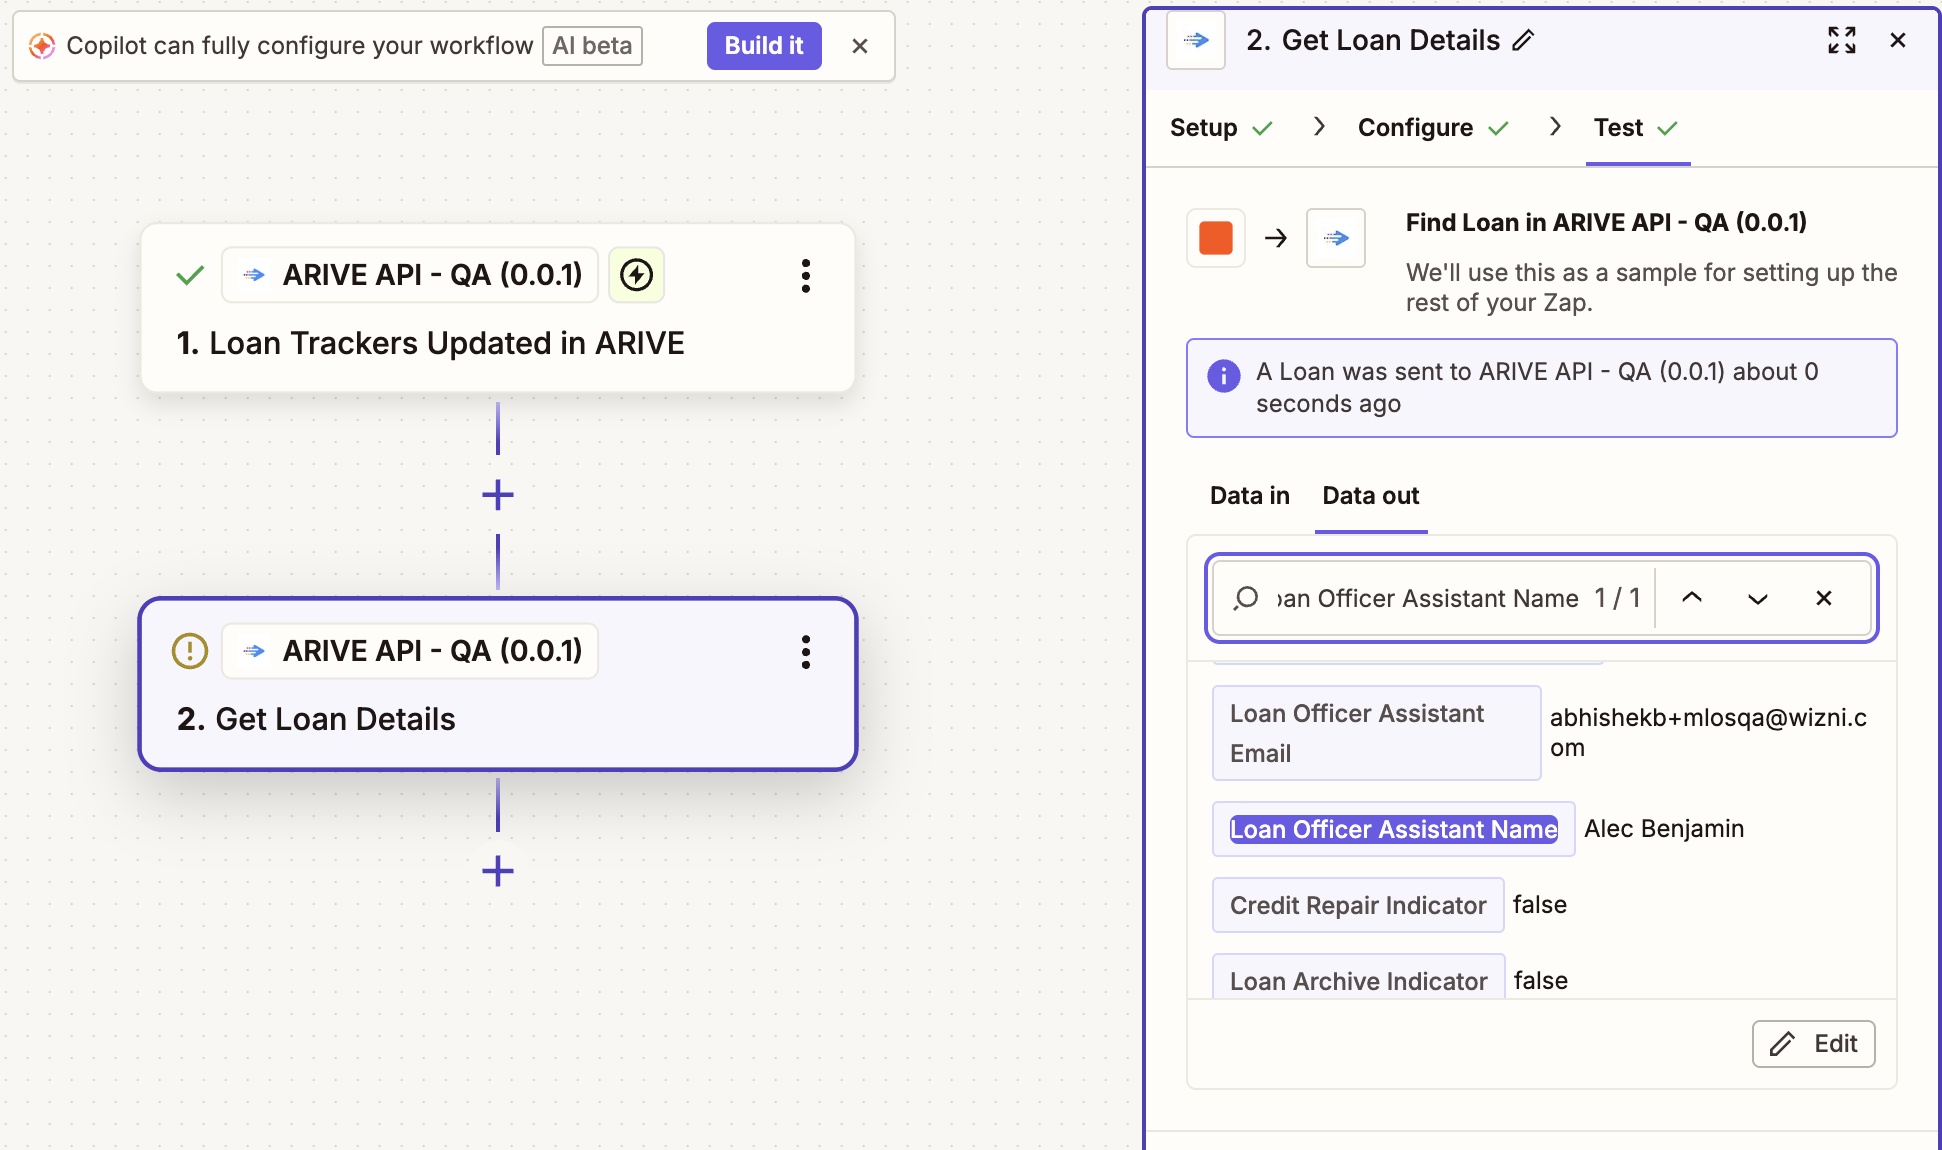Go to previous search result
This screenshot has width=1942, height=1150.
[1691, 598]
